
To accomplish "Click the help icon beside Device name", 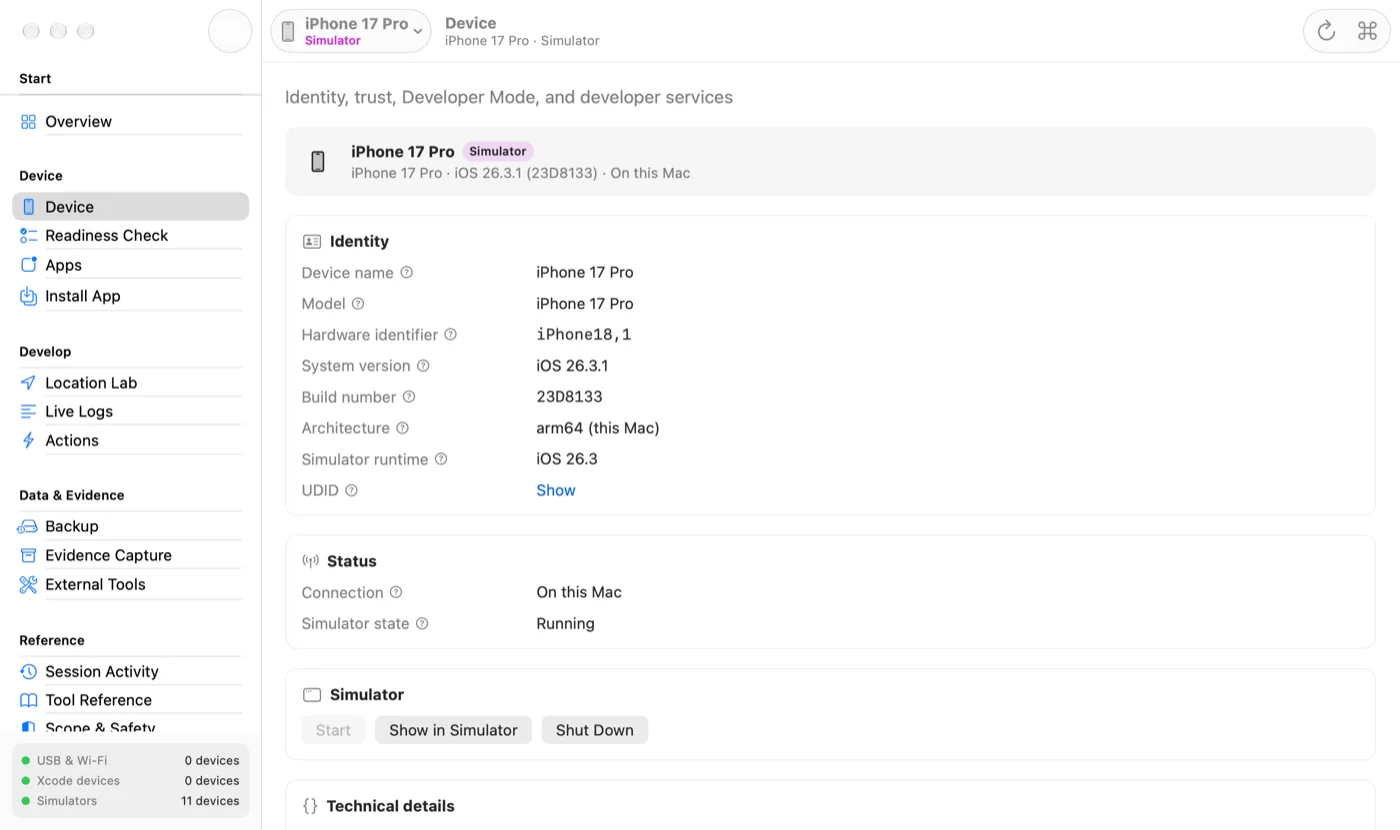I will 407,272.
